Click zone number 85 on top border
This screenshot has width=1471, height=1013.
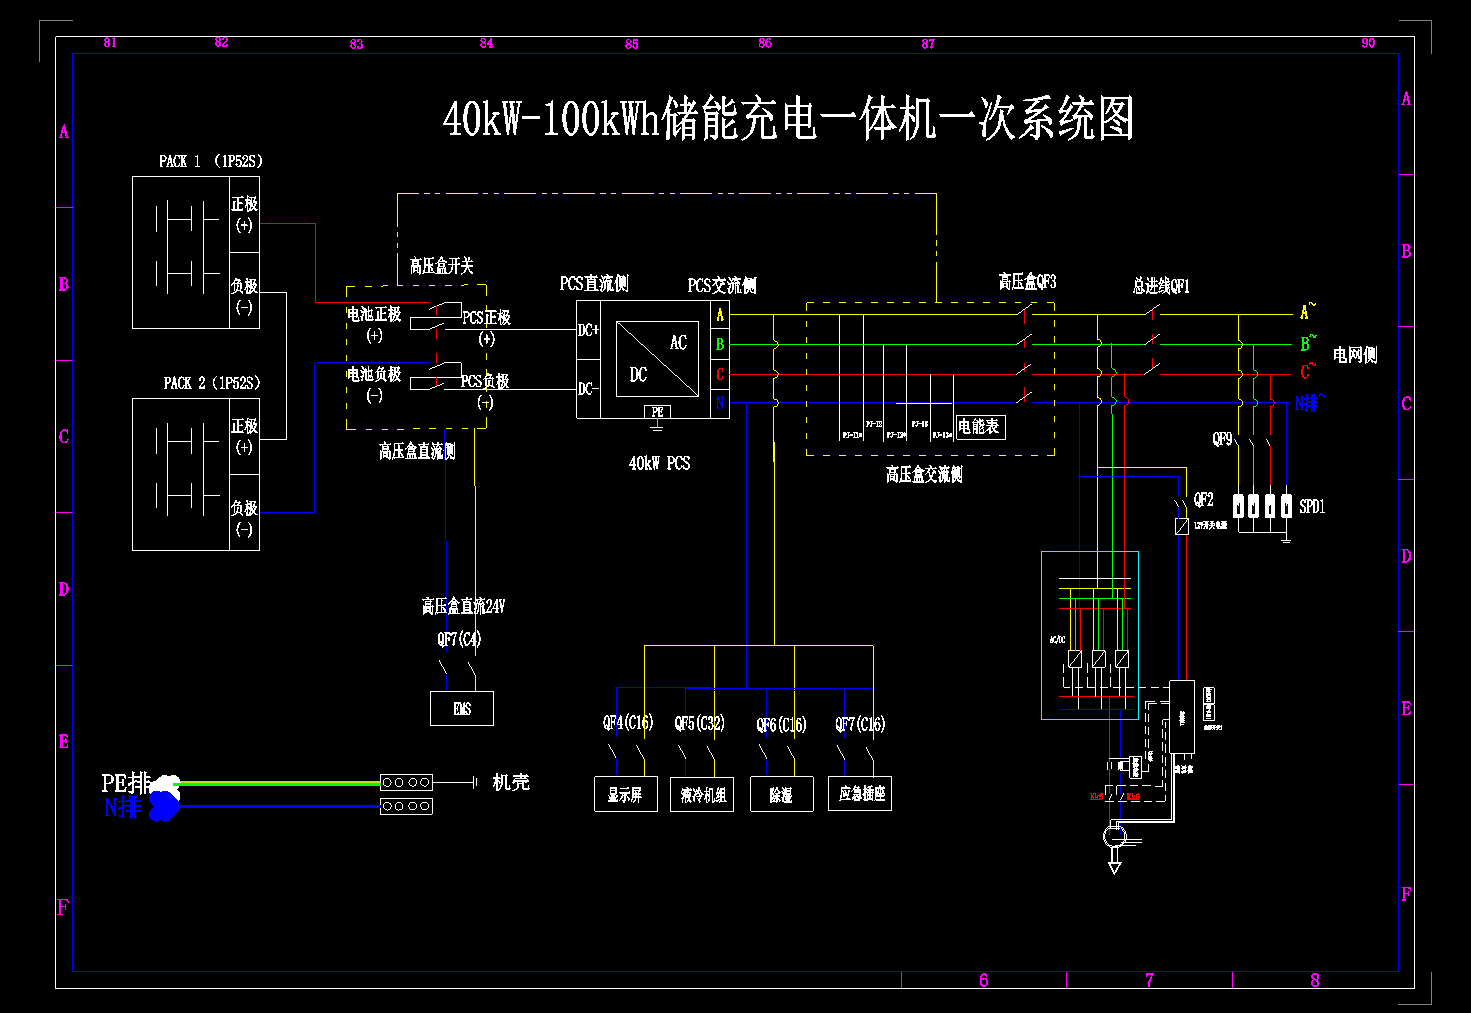(x=631, y=45)
